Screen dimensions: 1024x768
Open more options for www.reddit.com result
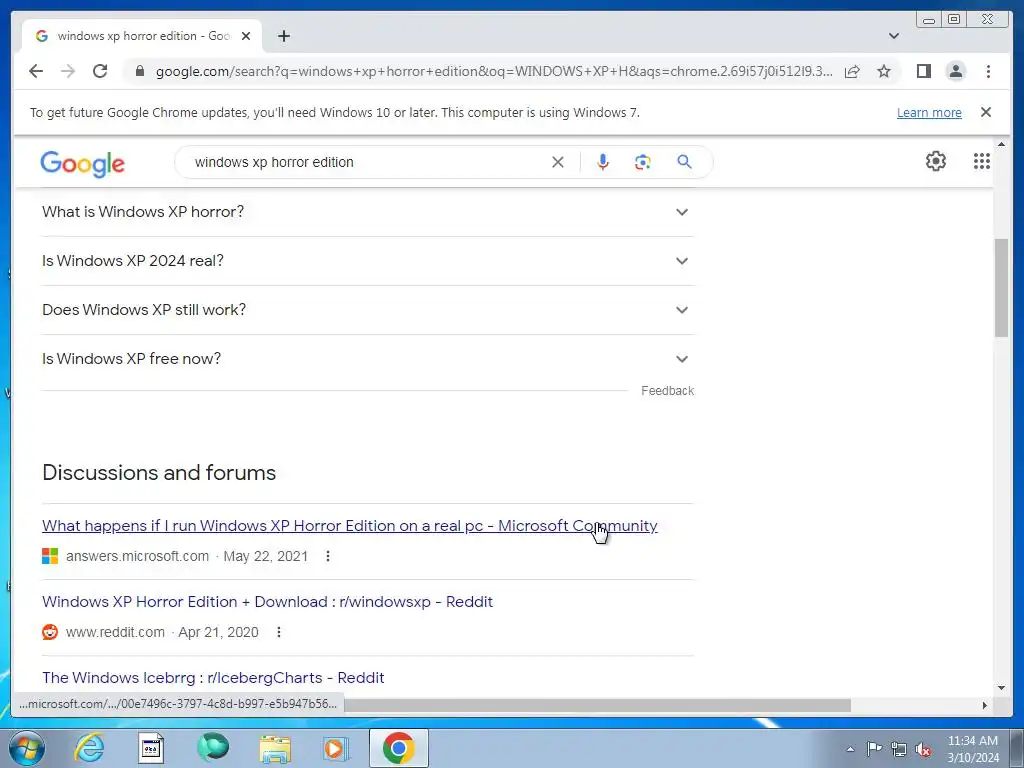279,632
